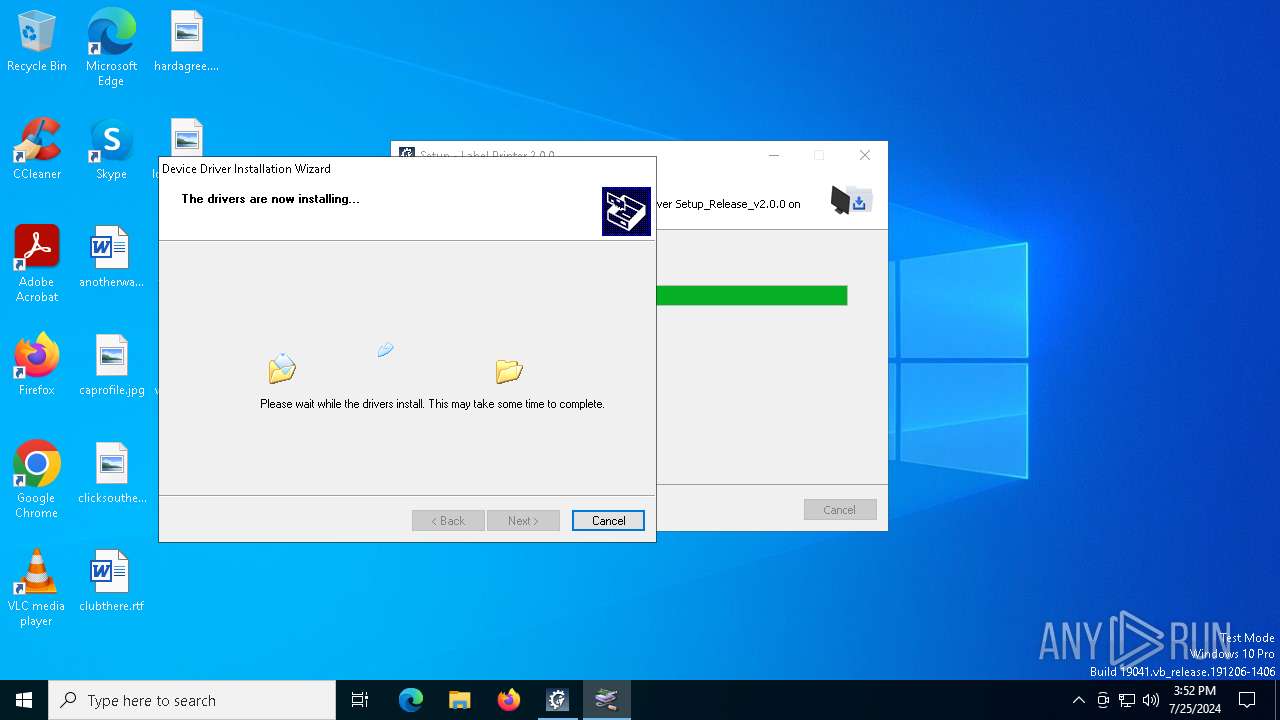
Task: Click 'The drivers are now installing...' heading
Action: click(x=270, y=199)
